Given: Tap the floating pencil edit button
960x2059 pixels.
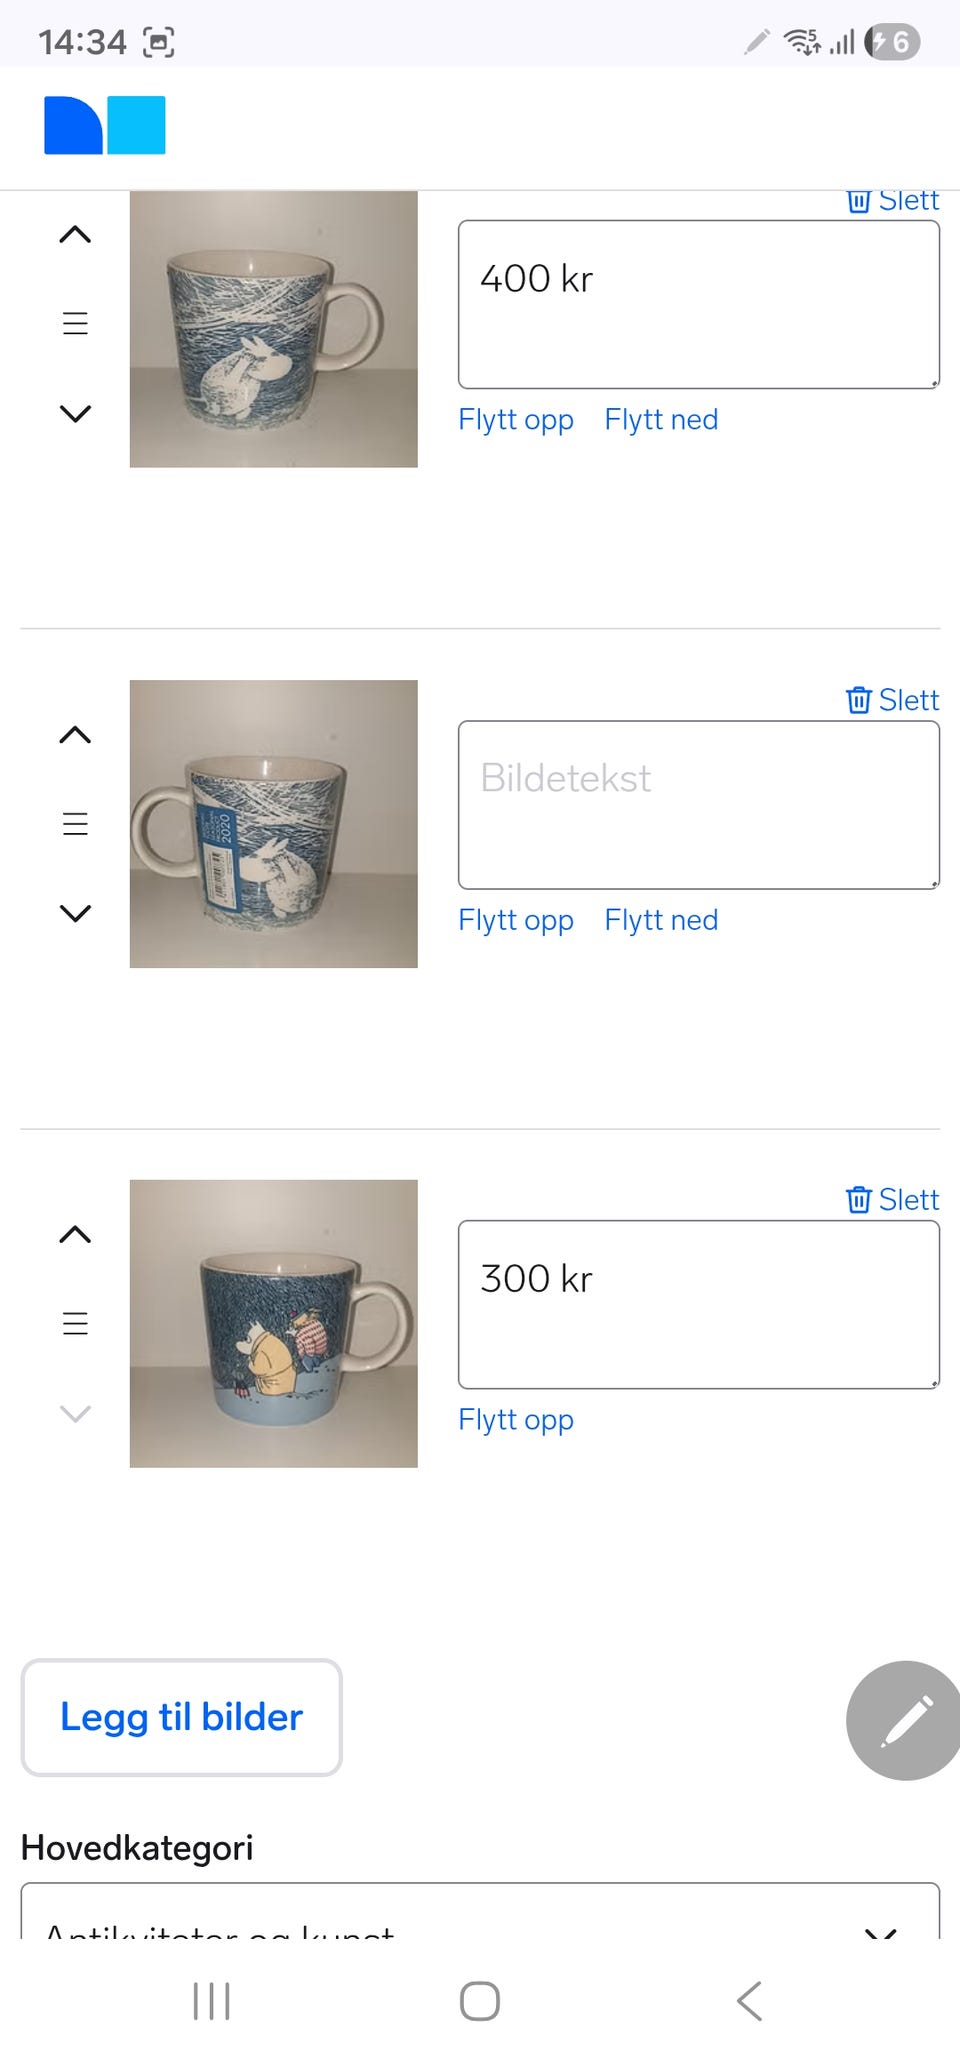Looking at the screenshot, I should pos(905,1720).
